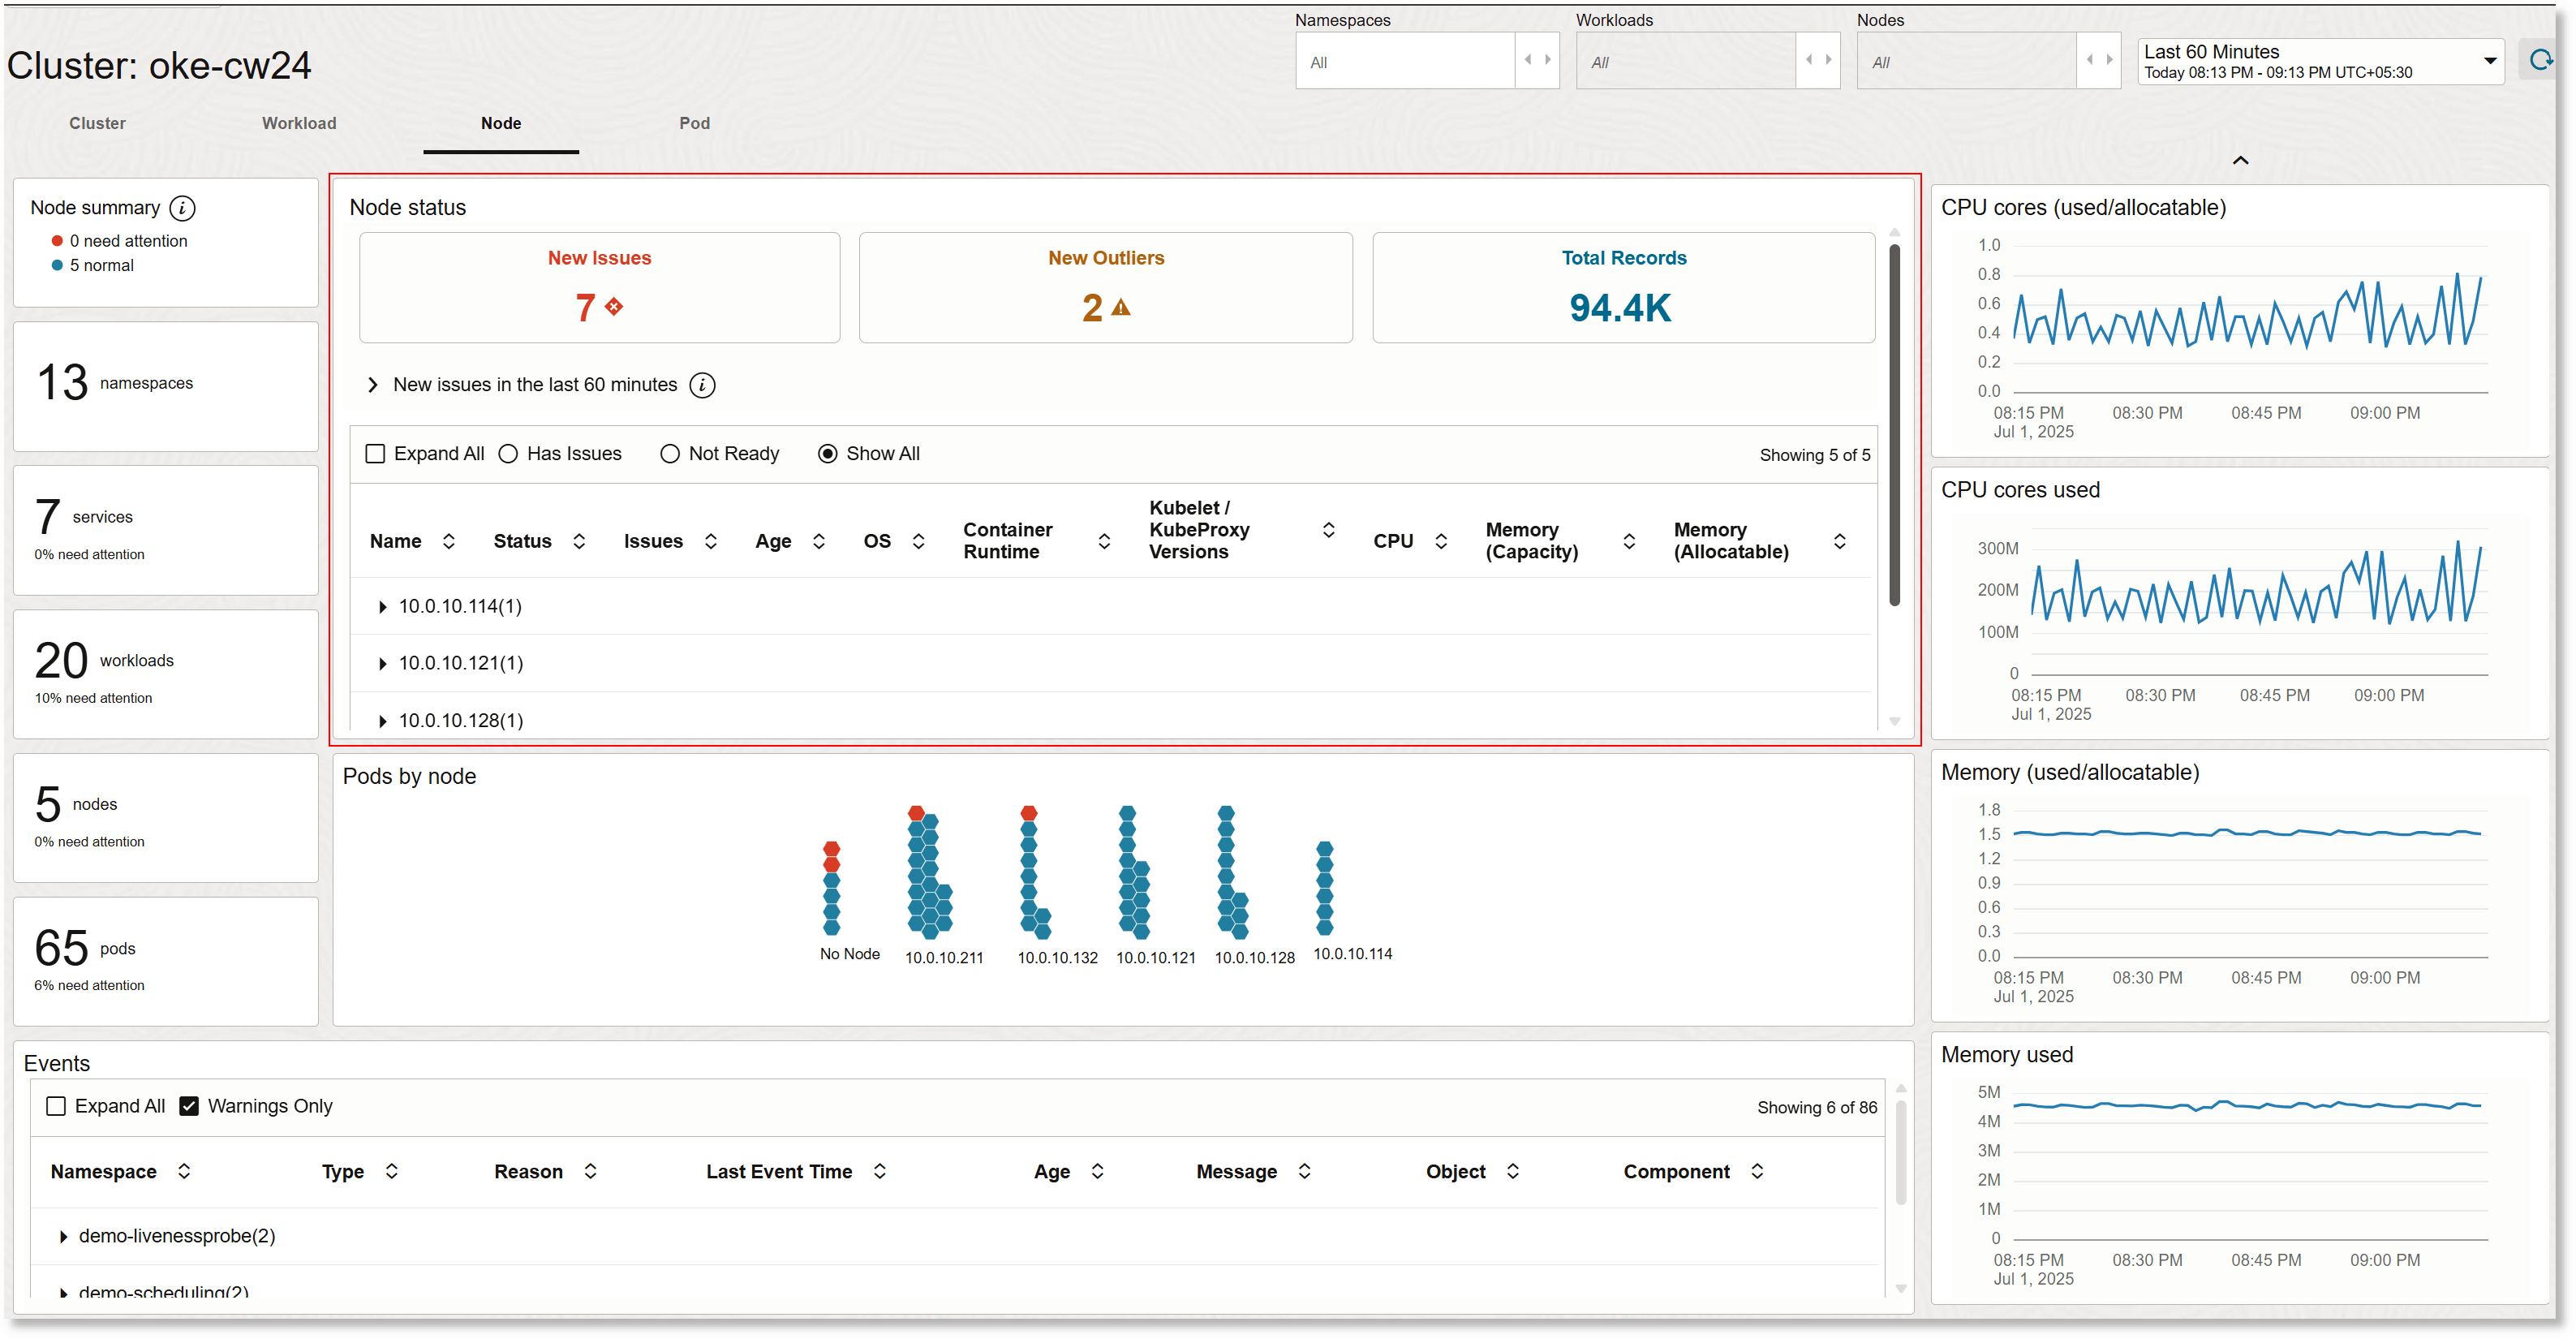
Task: Switch to the Workload tab
Action: pos(299,123)
